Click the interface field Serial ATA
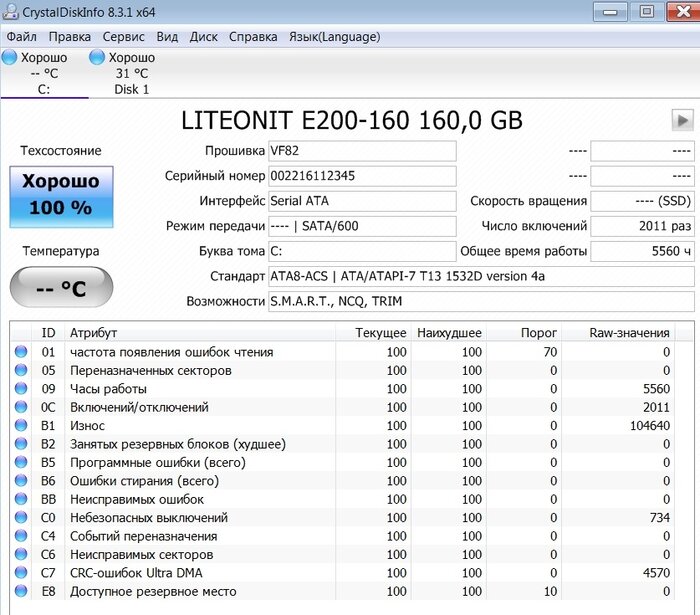The height and width of the screenshot is (615, 700). click(362, 201)
